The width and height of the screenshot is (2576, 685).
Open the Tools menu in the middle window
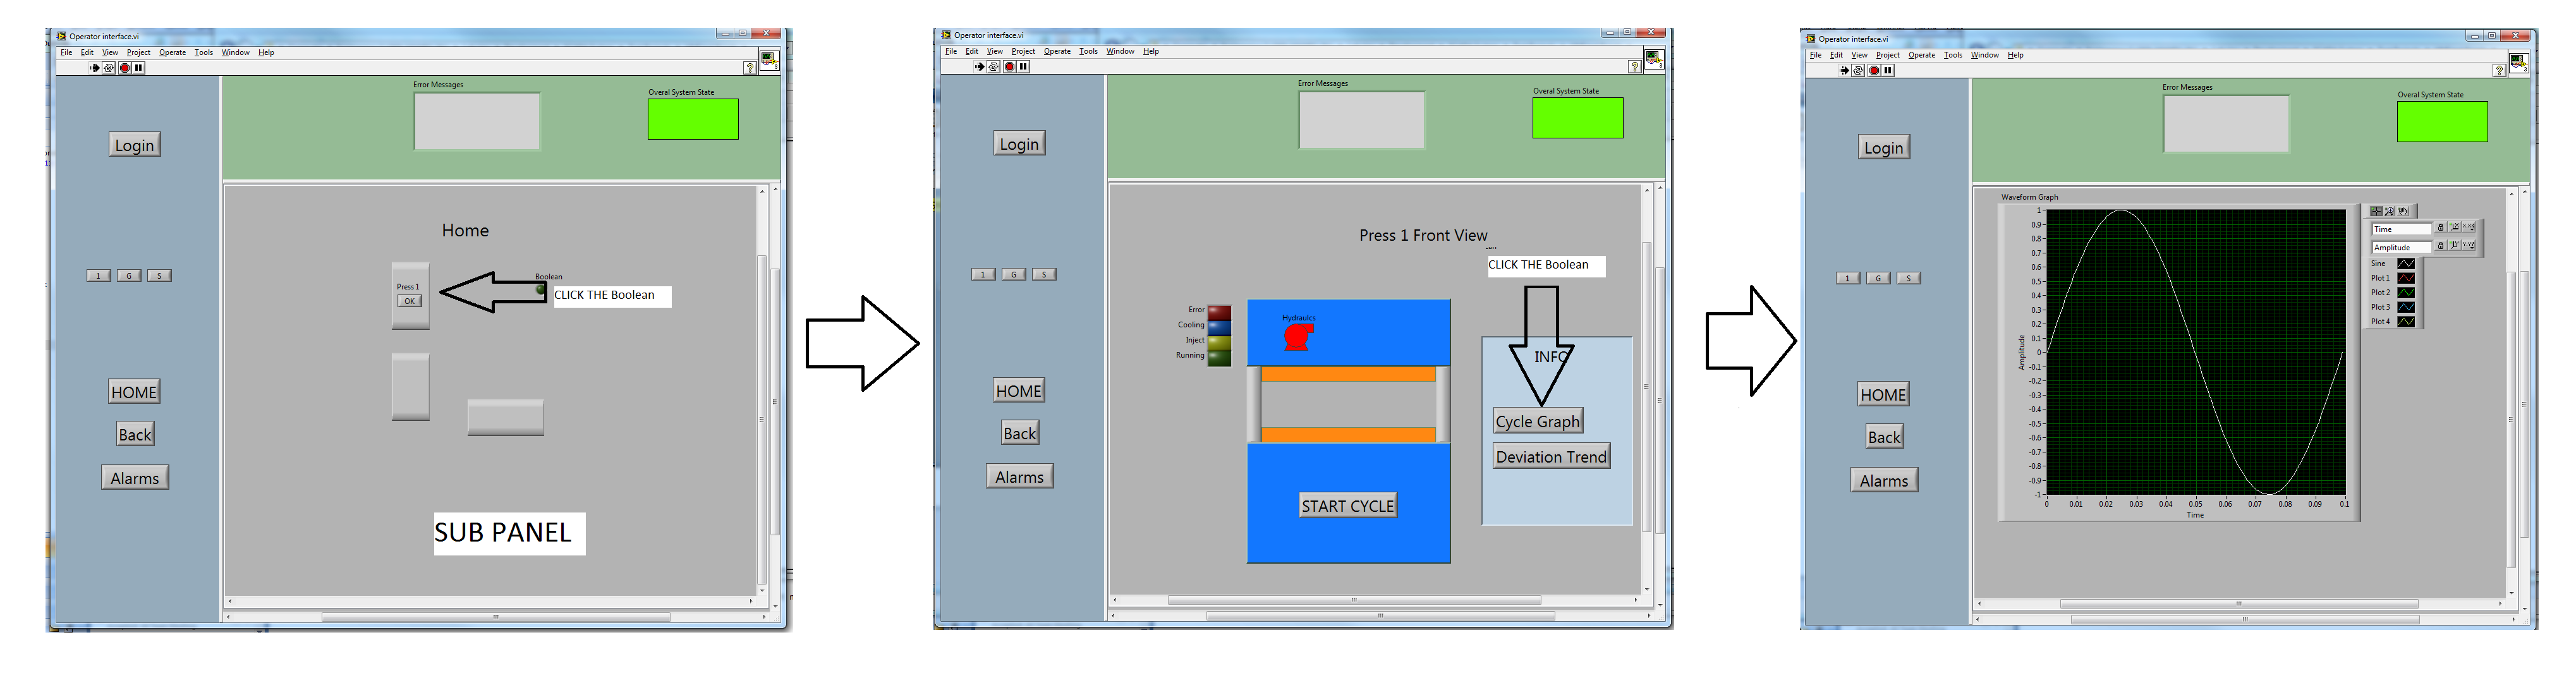click(x=1088, y=52)
